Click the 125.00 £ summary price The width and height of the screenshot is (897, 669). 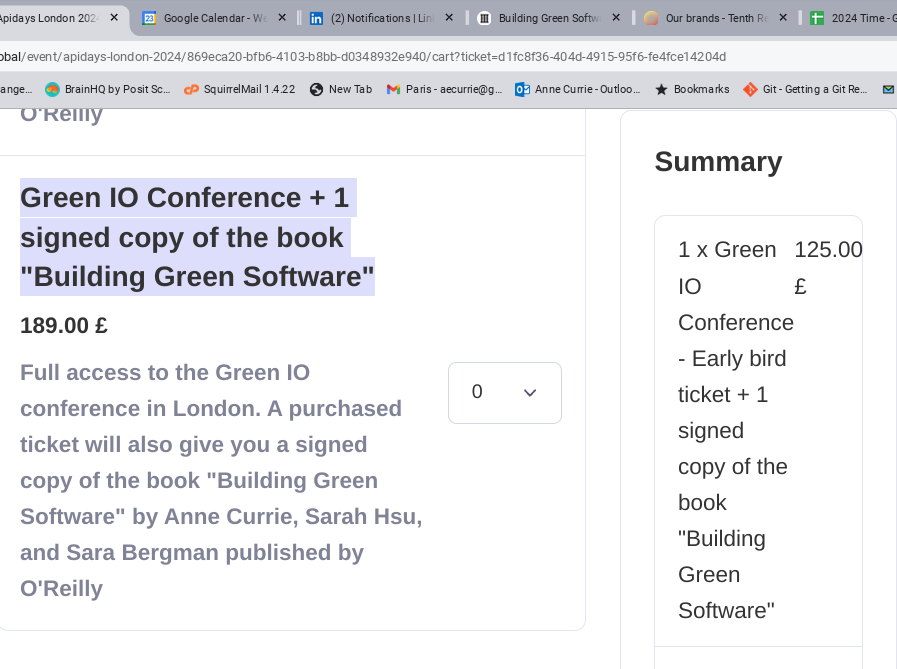[828, 267]
